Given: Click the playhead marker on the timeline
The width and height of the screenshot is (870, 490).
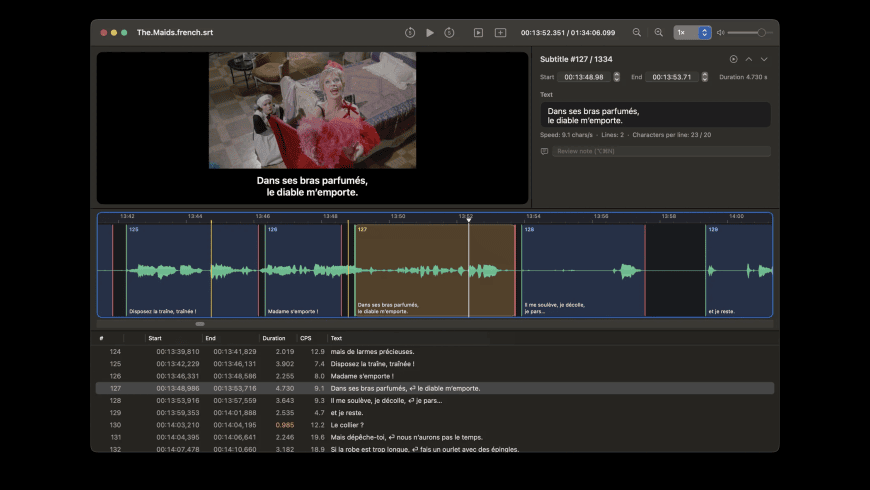Looking at the screenshot, I should click(x=469, y=220).
